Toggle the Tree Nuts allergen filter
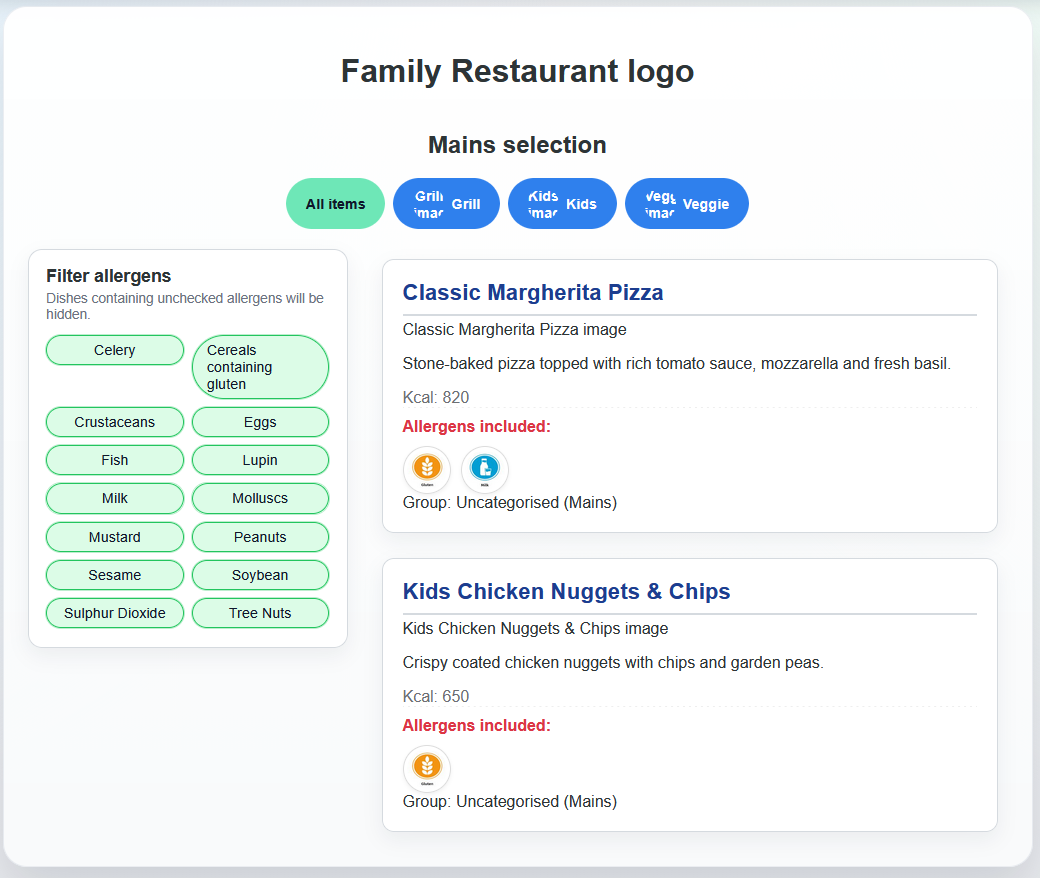1040x878 pixels. [x=260, y=613]
